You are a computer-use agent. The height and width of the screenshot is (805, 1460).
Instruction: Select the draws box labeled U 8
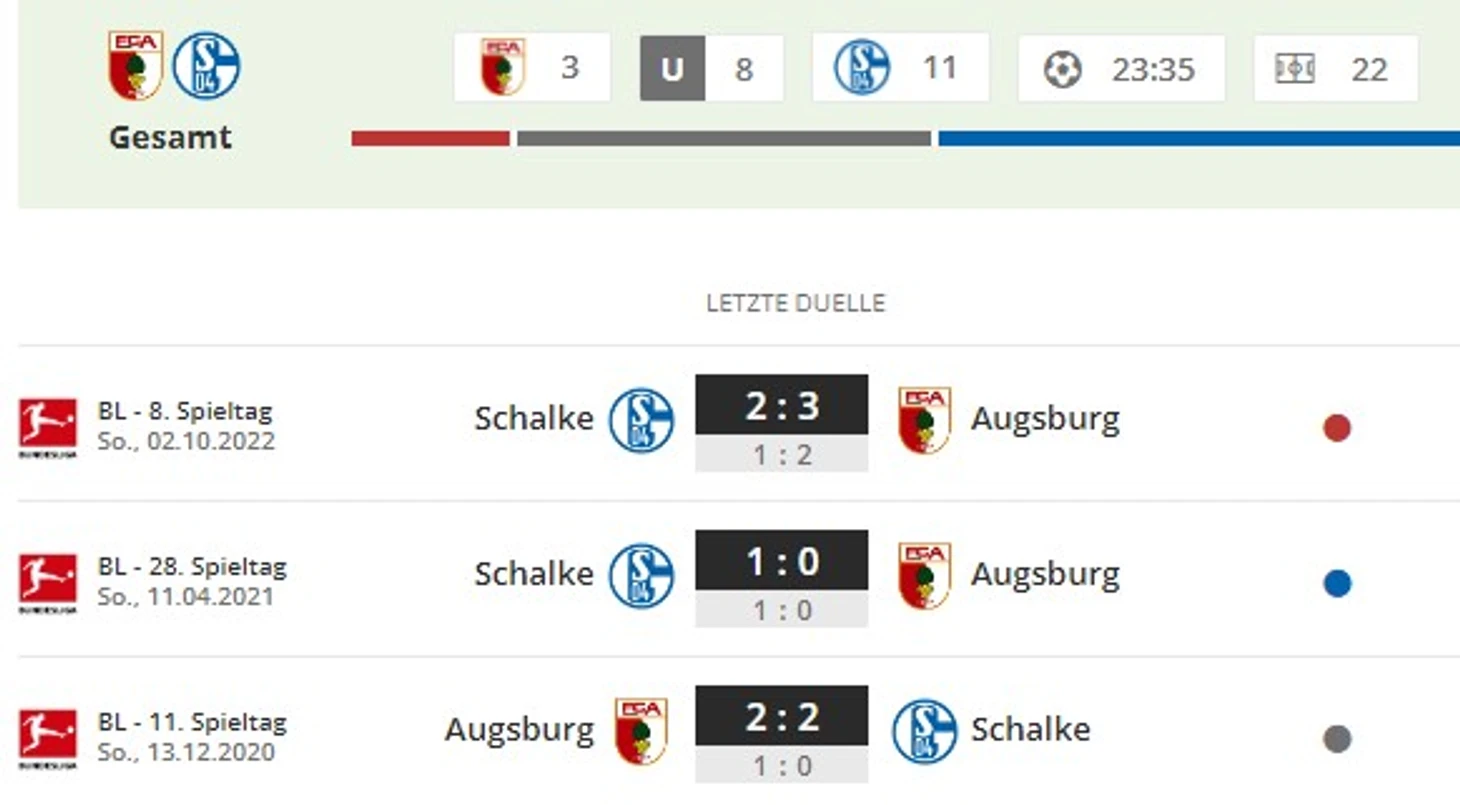point(712,68)
